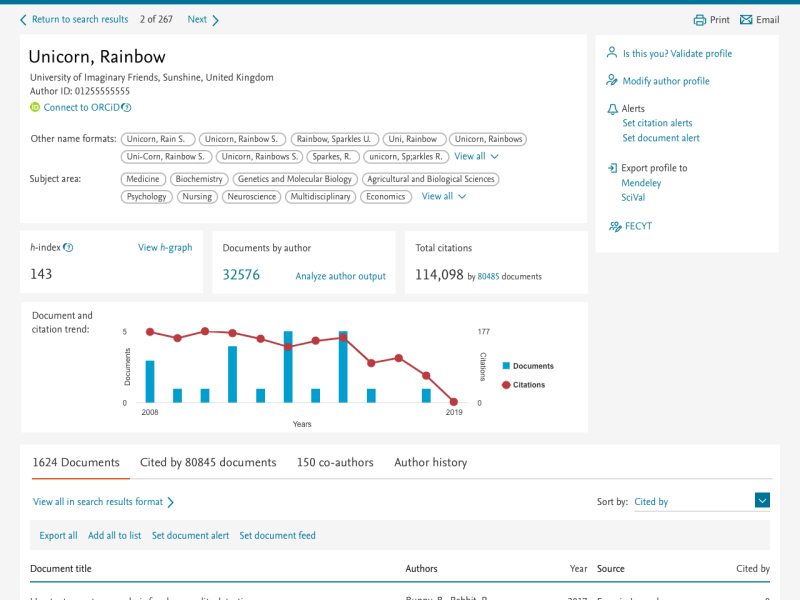Screen dimensions: 800x600
Task: Click help icon beside Connect to ORCID
Action: (x=127, y=108)
